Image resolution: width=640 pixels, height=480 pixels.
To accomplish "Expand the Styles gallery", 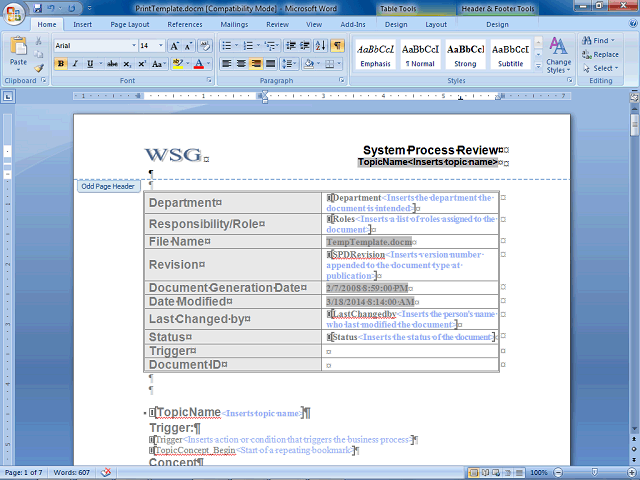I will tap(538, 65).
